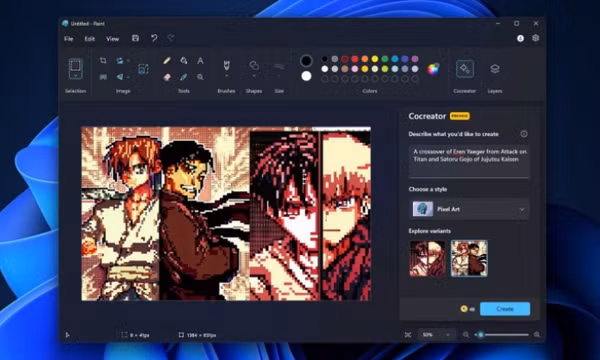Open the account profile icon
Screen dimensions: 600x360
[520, 38]
